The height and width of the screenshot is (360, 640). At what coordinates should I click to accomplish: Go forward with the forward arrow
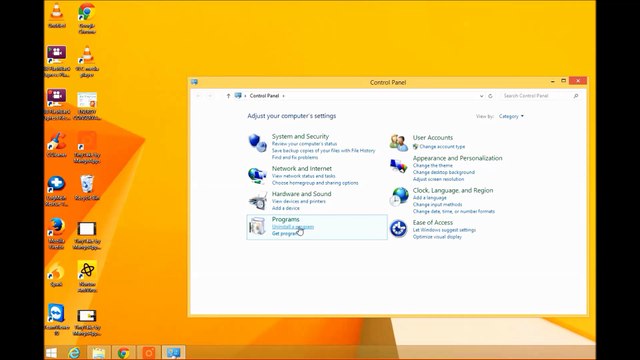click(210, 96)
